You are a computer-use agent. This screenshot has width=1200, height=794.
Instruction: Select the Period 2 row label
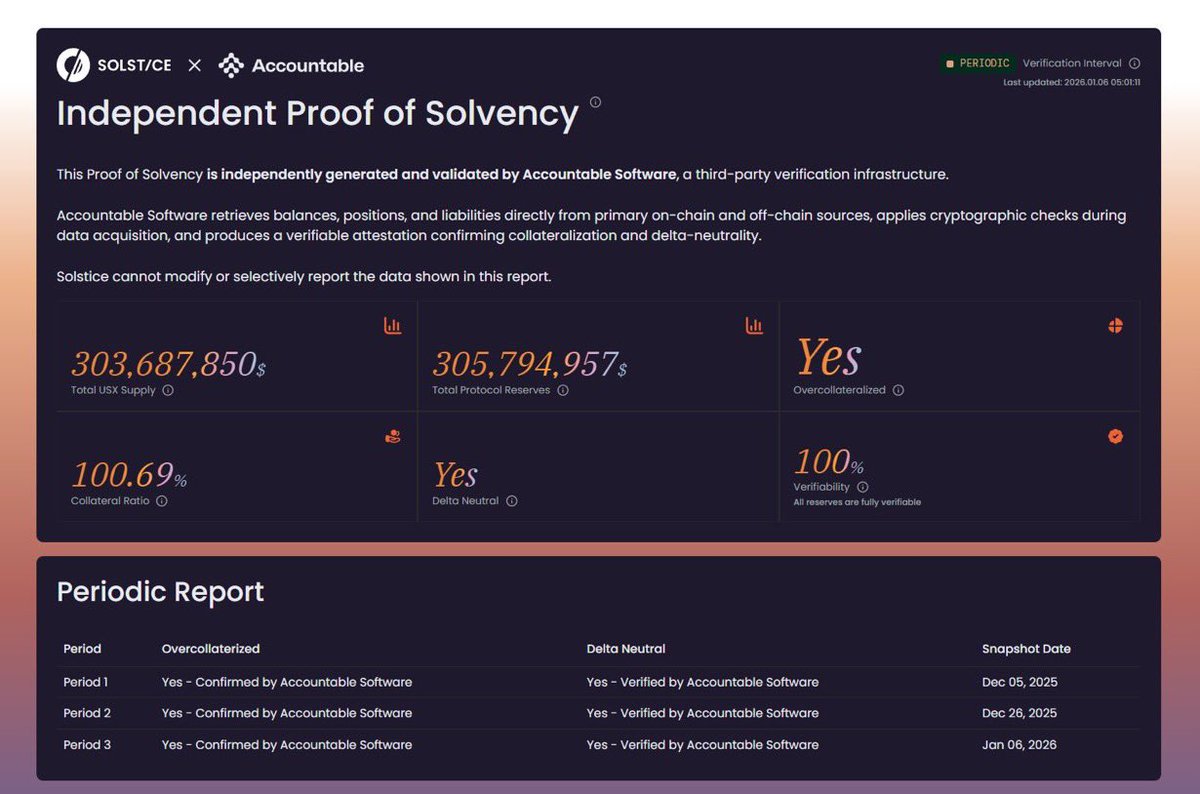(87, 713)
